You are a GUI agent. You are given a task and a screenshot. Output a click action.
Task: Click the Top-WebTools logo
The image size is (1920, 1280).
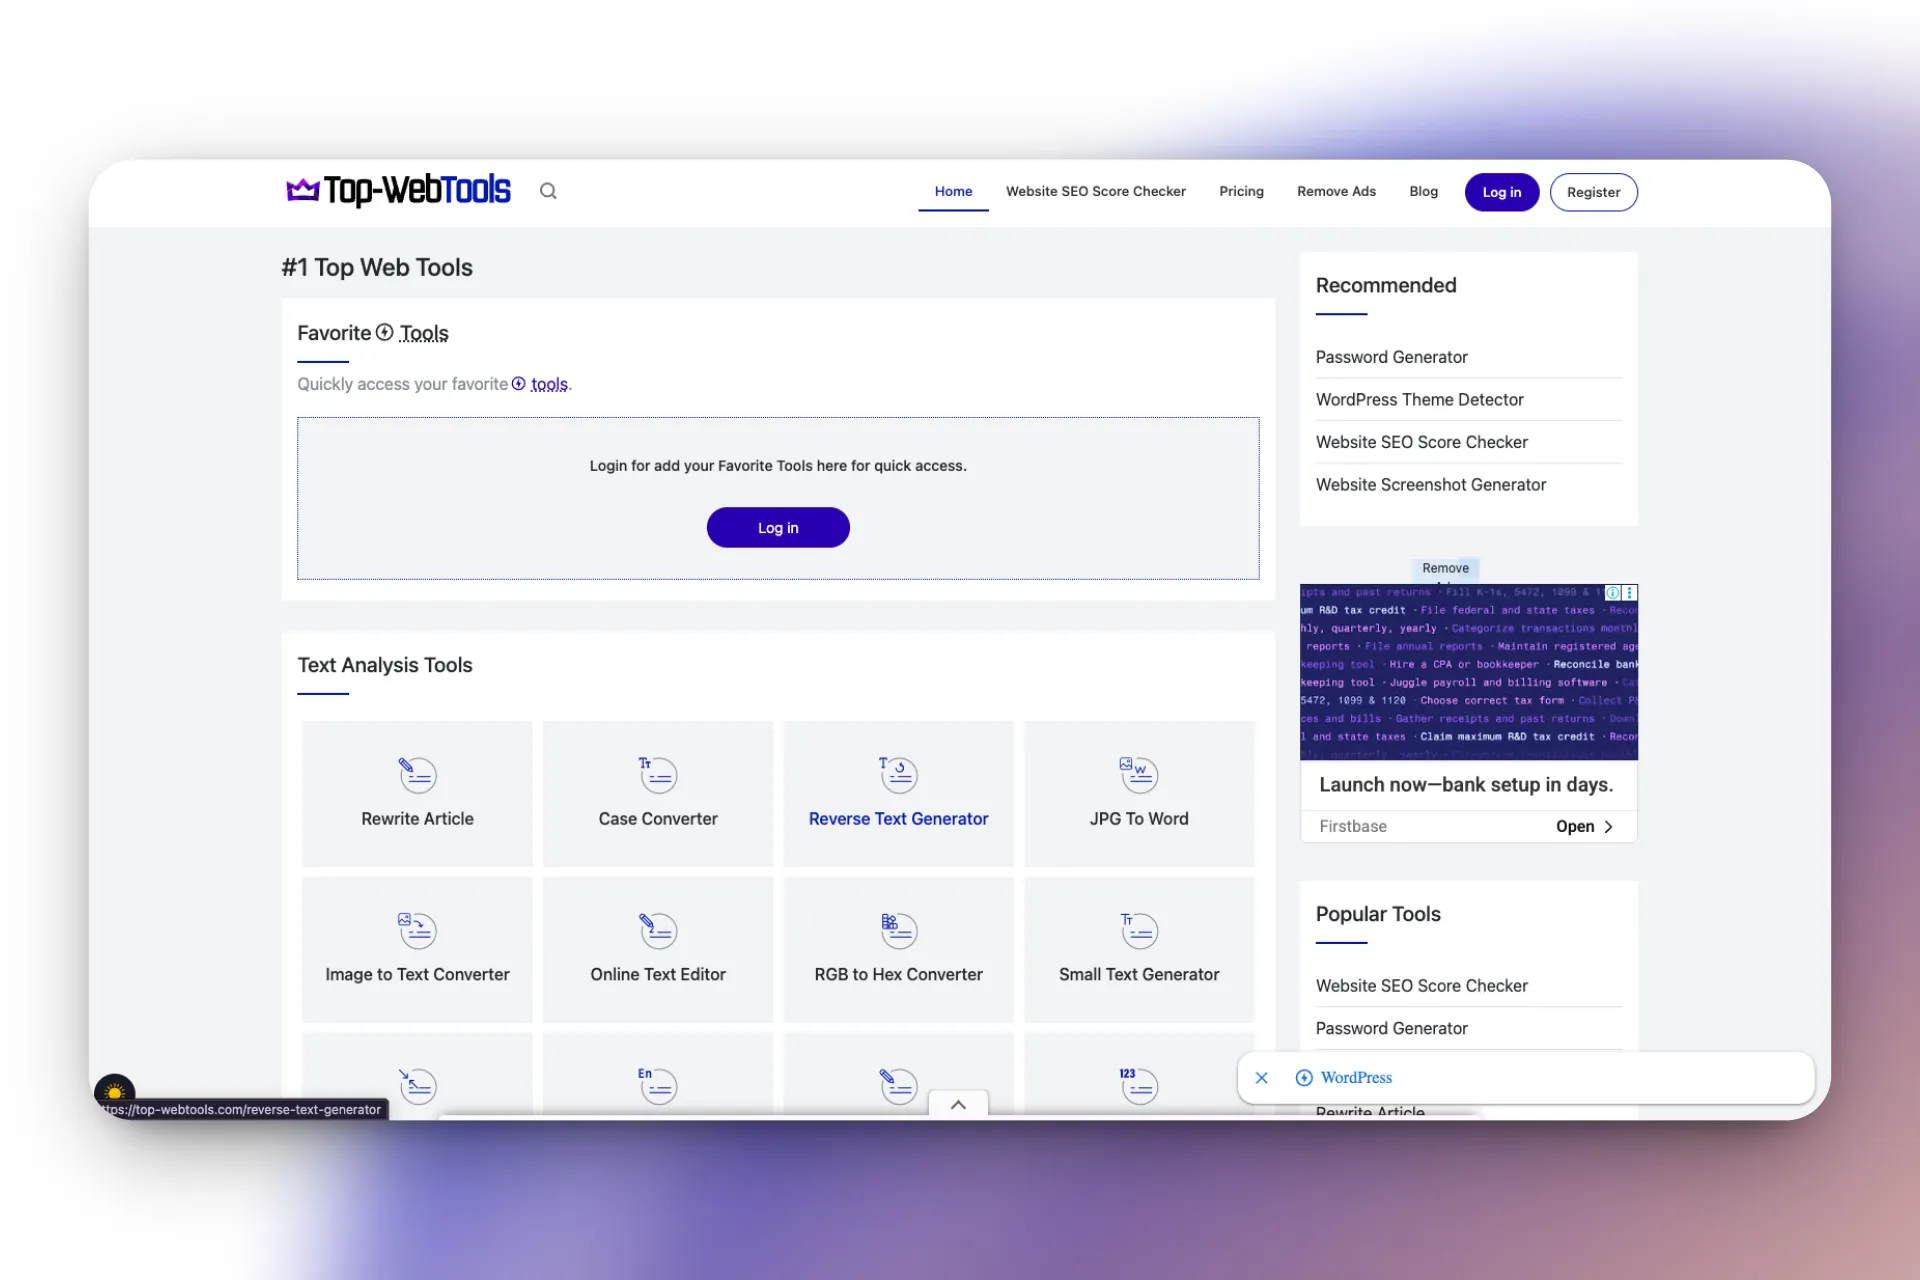point(398,190)
